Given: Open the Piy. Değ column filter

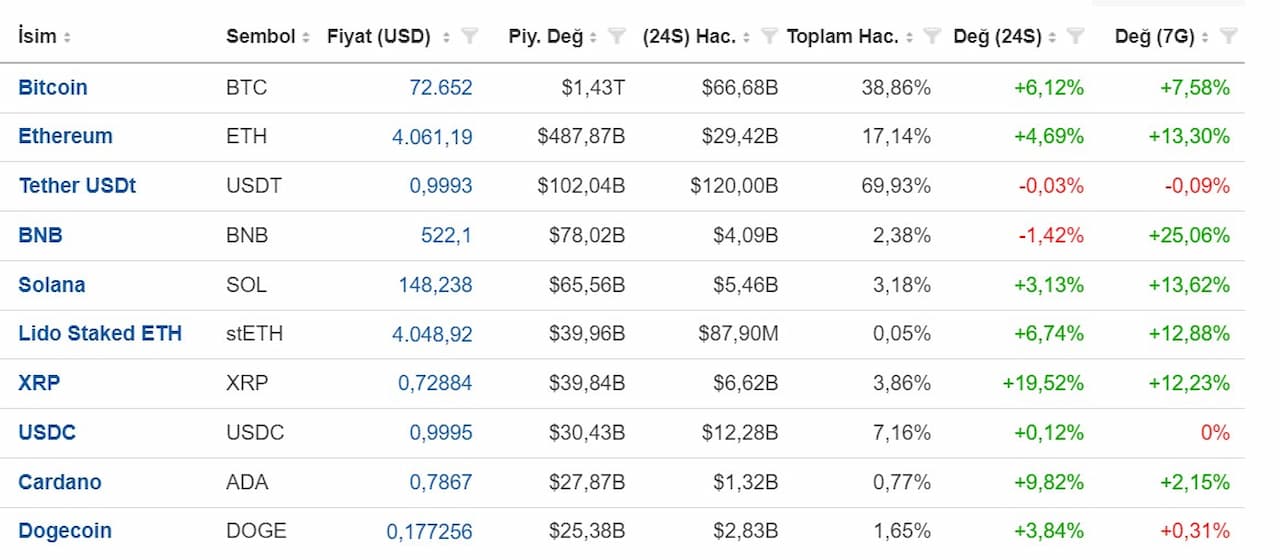Looking at the screenshot, I should click(617, 37).
